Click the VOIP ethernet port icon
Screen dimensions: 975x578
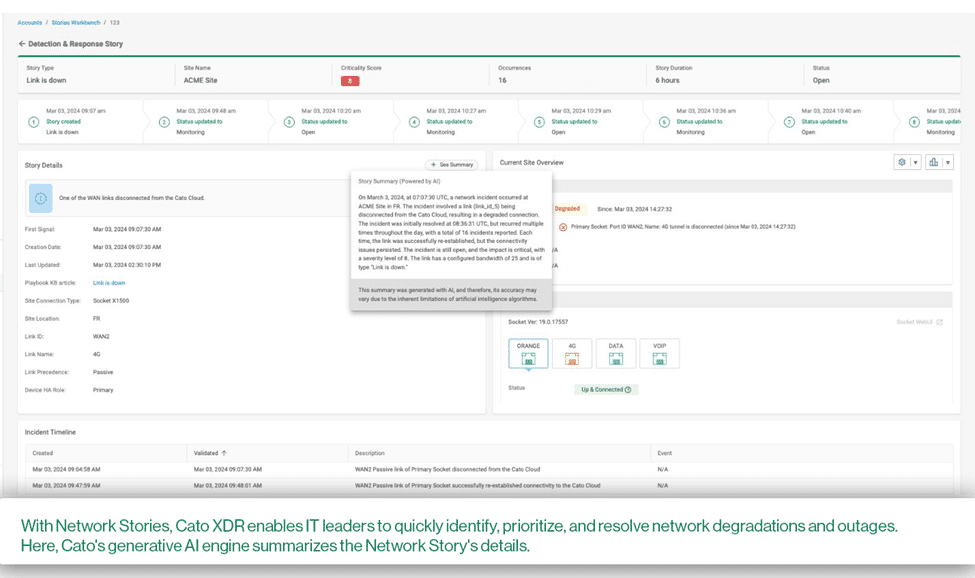coord(660,359)
